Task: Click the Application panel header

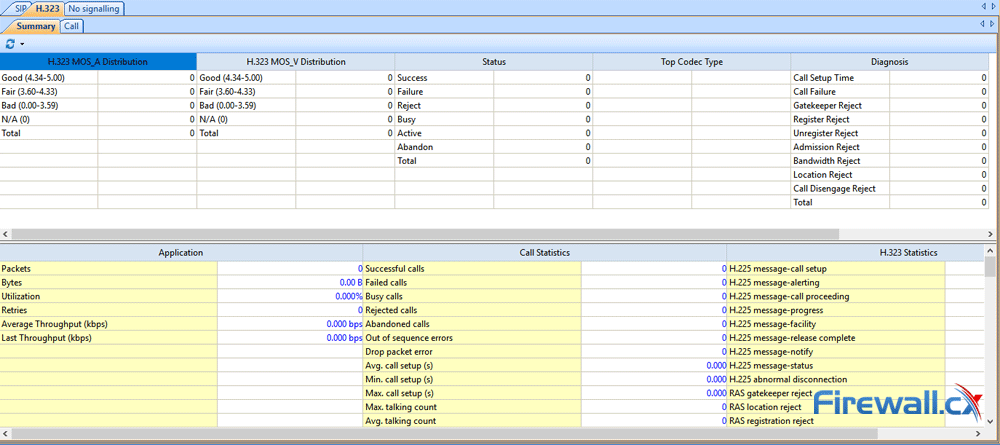Action: tap(181, 252)
